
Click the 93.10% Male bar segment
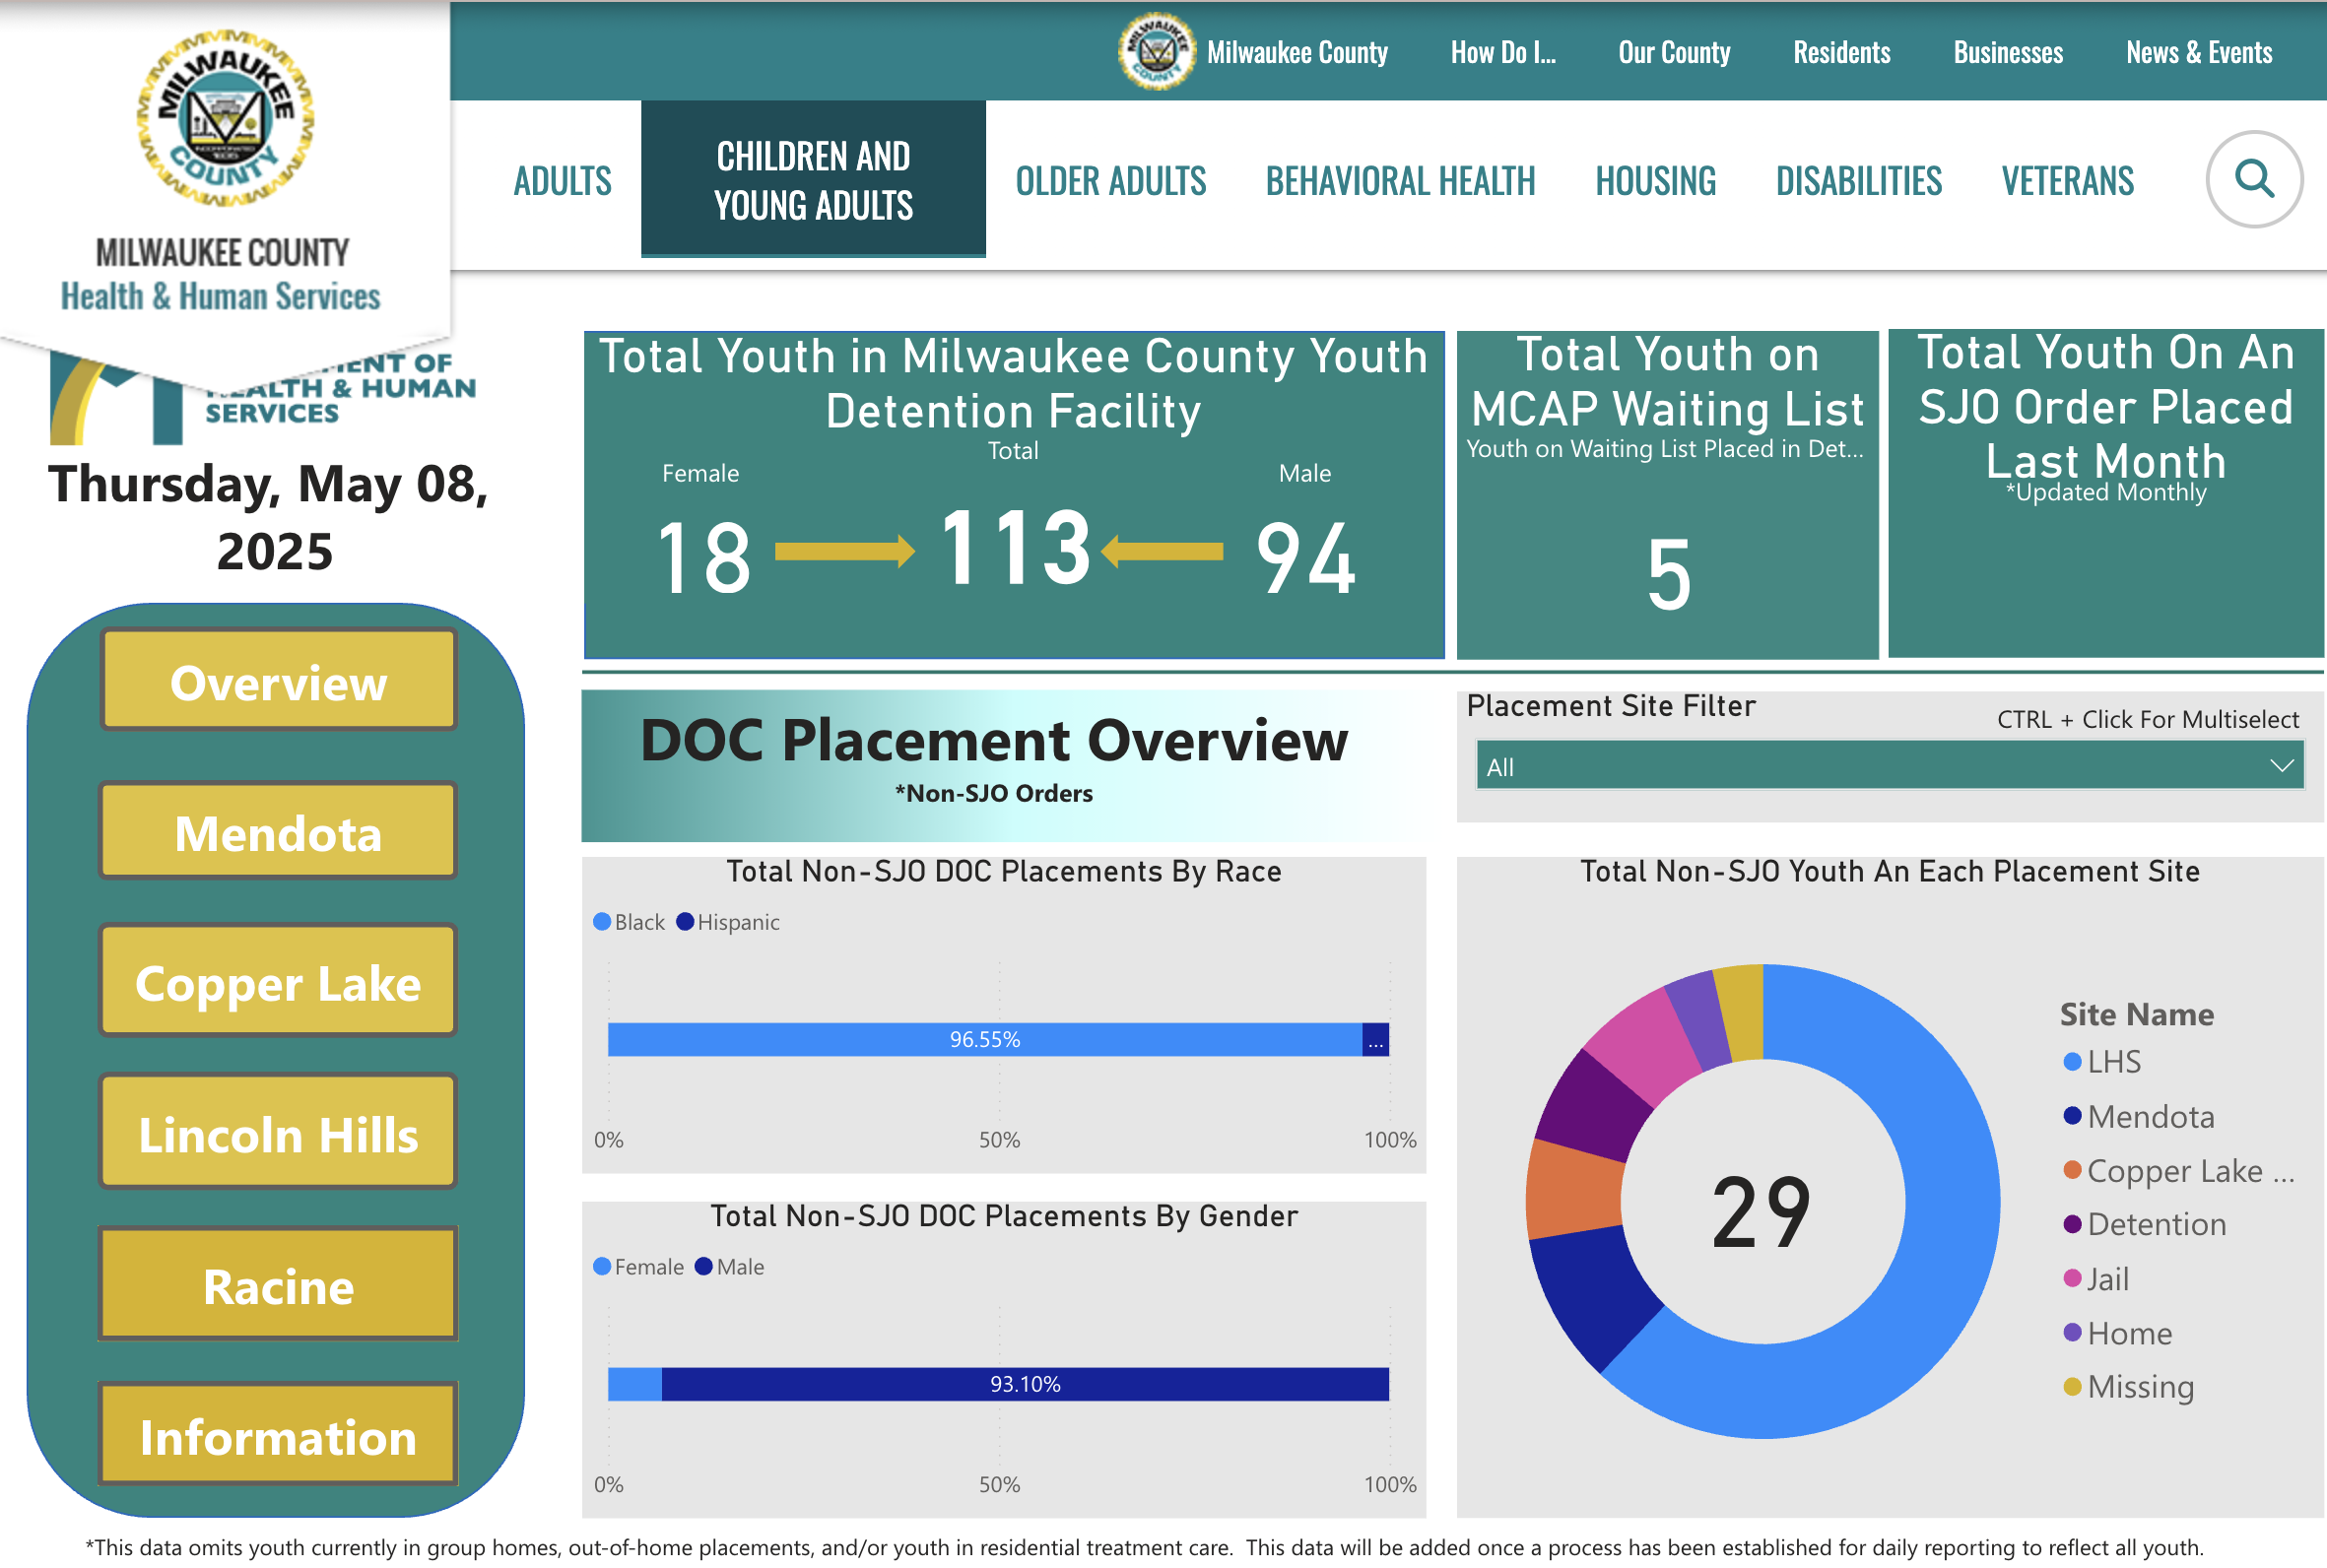[x=1025, y=1384]
